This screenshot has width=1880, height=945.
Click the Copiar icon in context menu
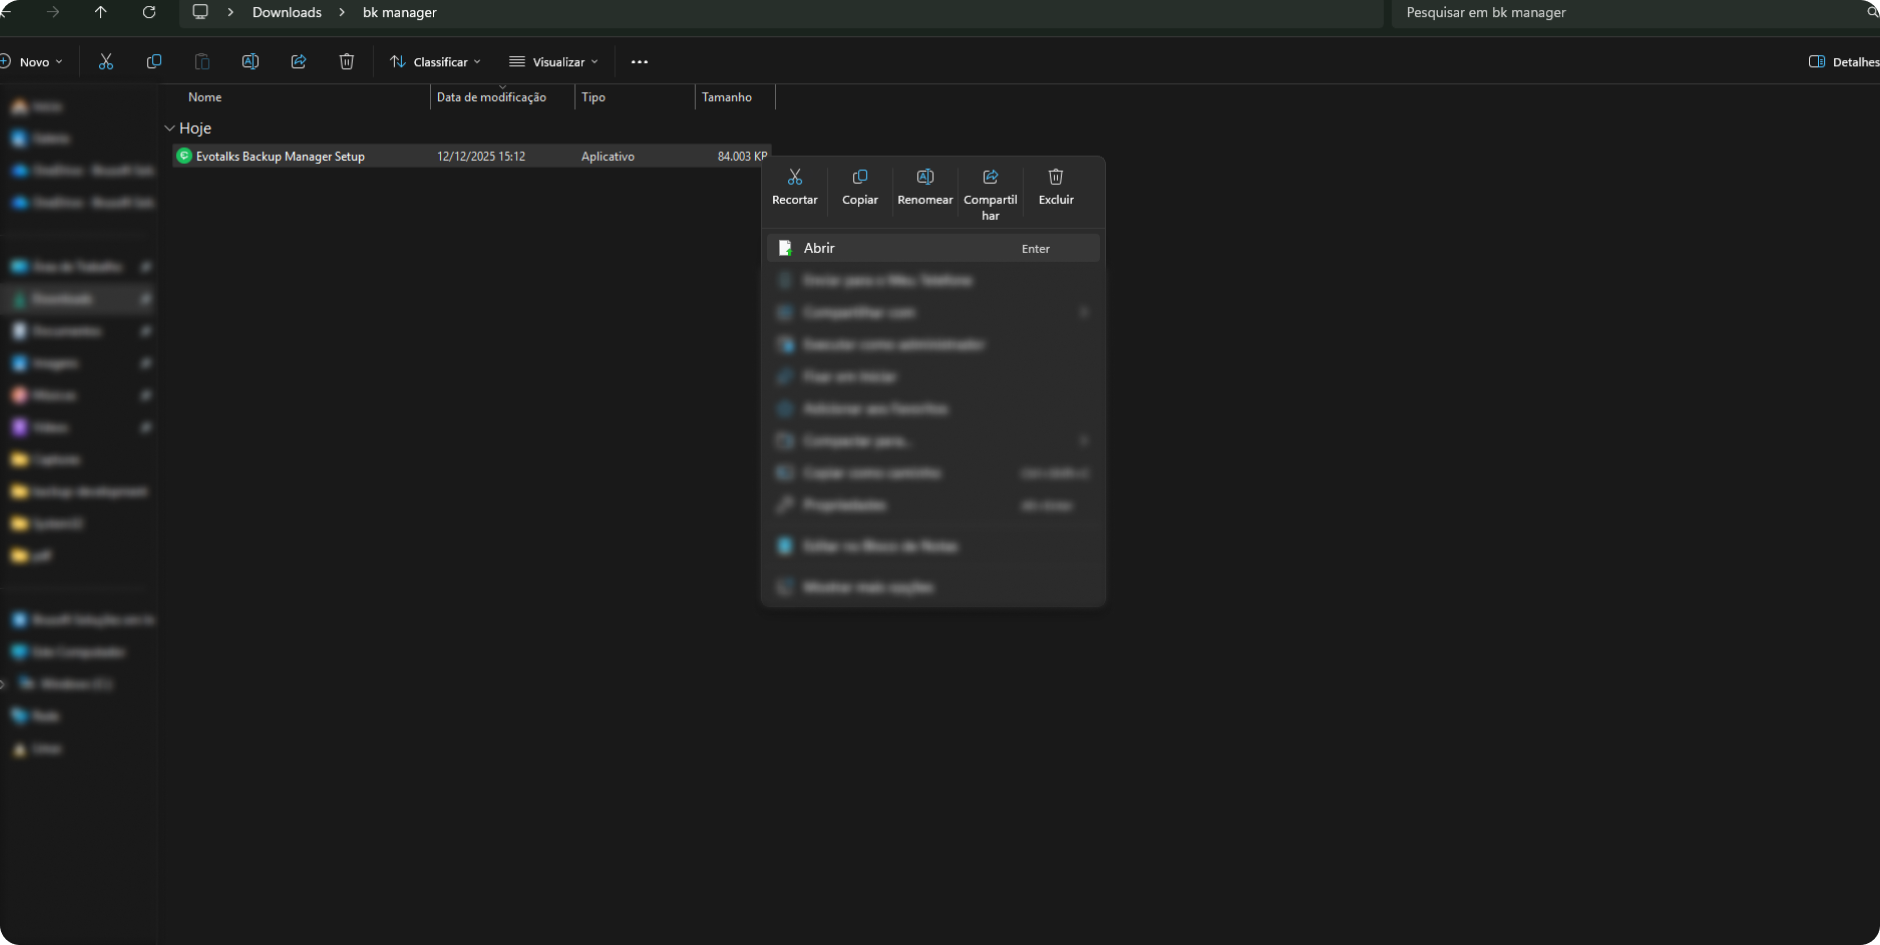(860, 178)
